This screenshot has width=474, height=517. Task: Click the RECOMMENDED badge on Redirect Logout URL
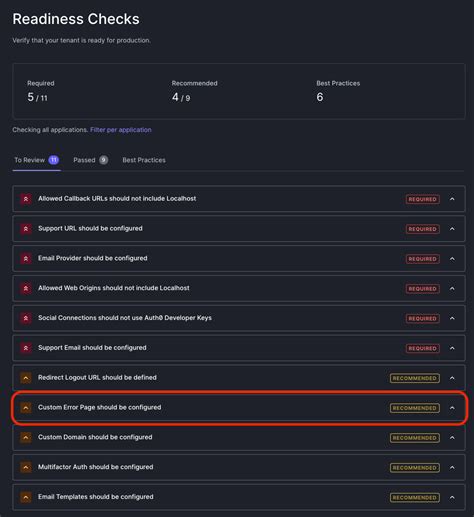pos(414,378)
